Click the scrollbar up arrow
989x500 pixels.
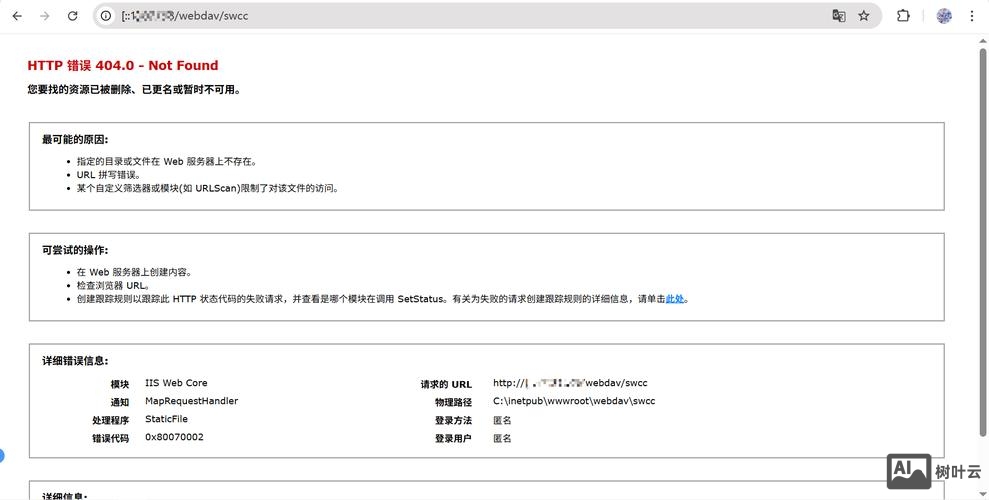click(982, 40)
